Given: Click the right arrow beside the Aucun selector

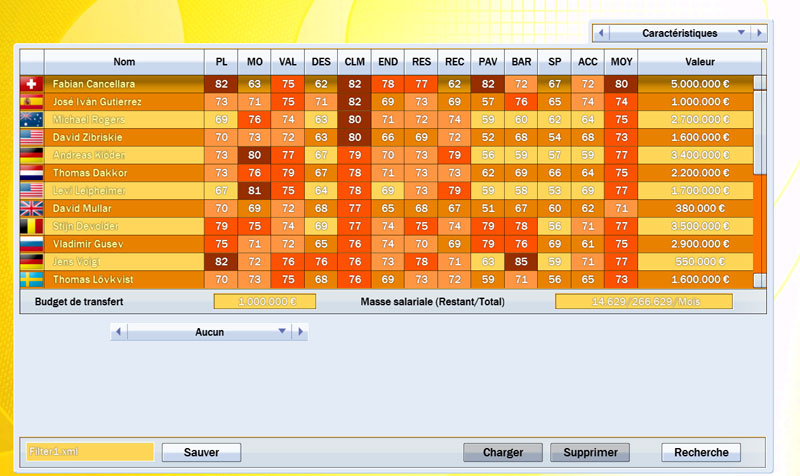Looking at the screenshot, I should tap(300, 332).
